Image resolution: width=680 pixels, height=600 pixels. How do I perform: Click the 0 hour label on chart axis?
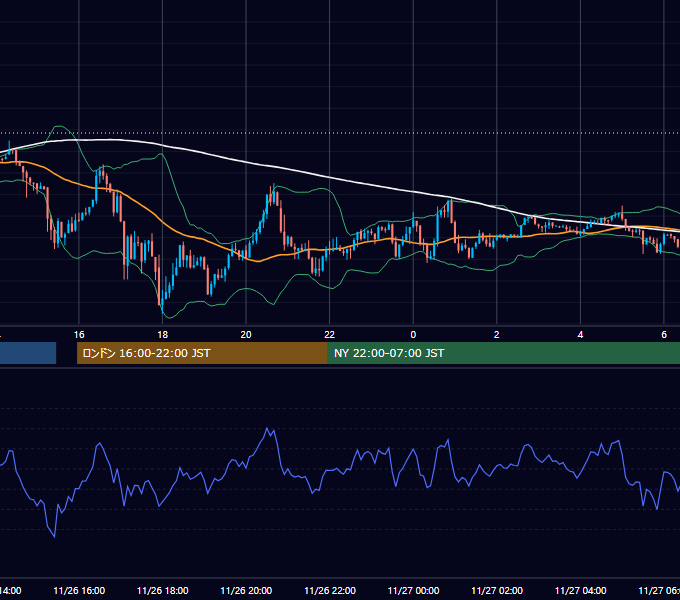413,335
